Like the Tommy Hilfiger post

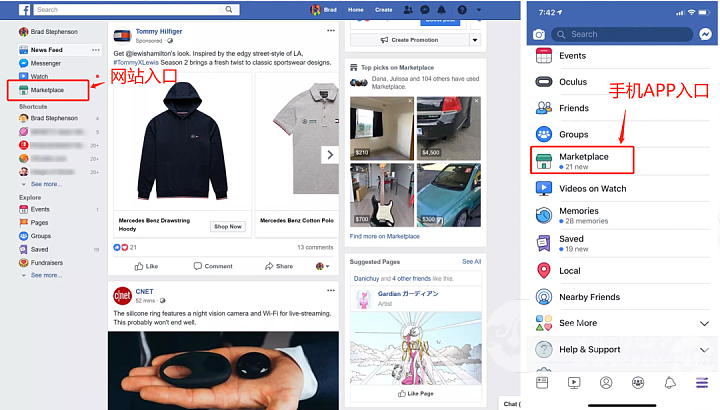pos(146,266)
